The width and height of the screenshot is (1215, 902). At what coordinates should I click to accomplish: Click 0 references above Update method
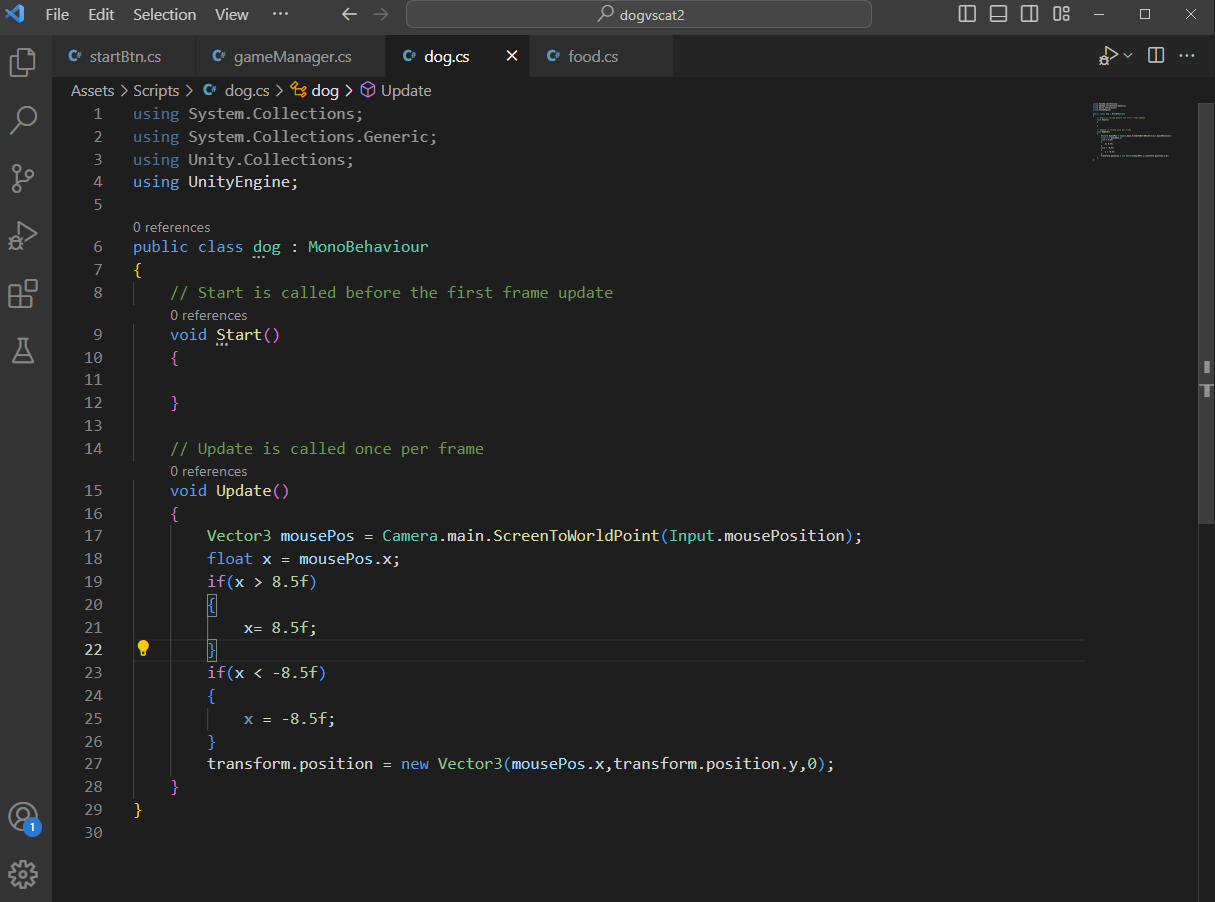pos(209,471)
